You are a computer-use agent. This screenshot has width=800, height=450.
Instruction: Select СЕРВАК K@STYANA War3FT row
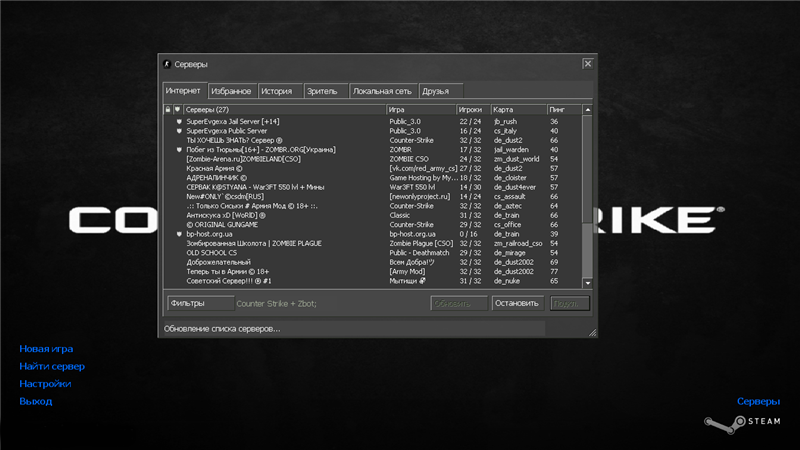pyautogui.click(x=373, y=187)
